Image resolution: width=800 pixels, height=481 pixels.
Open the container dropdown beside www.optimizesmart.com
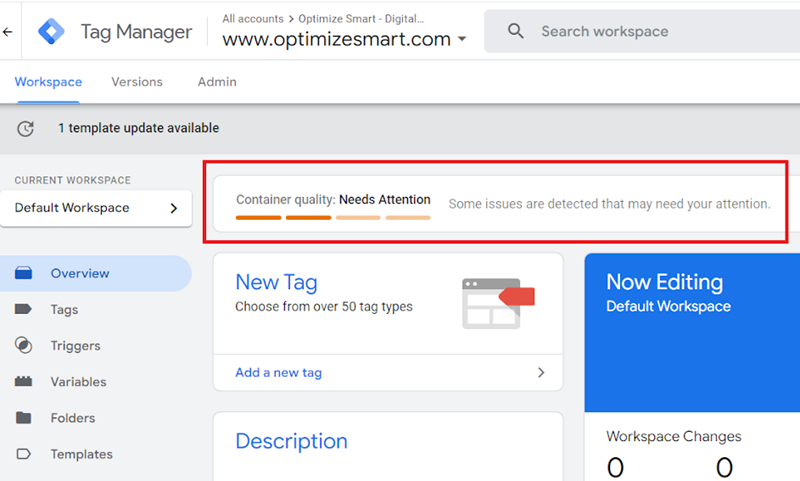tap(462, 39)
